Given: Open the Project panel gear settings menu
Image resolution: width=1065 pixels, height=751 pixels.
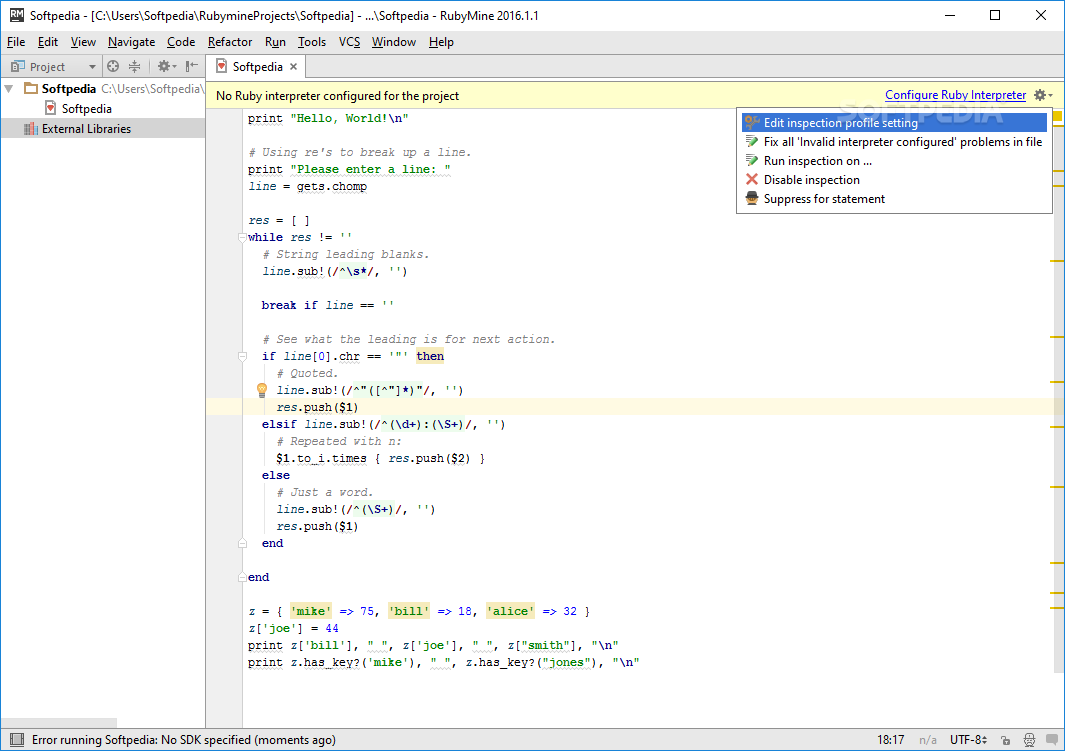Looking at the screenshot, I should click(x=166, y=67).
